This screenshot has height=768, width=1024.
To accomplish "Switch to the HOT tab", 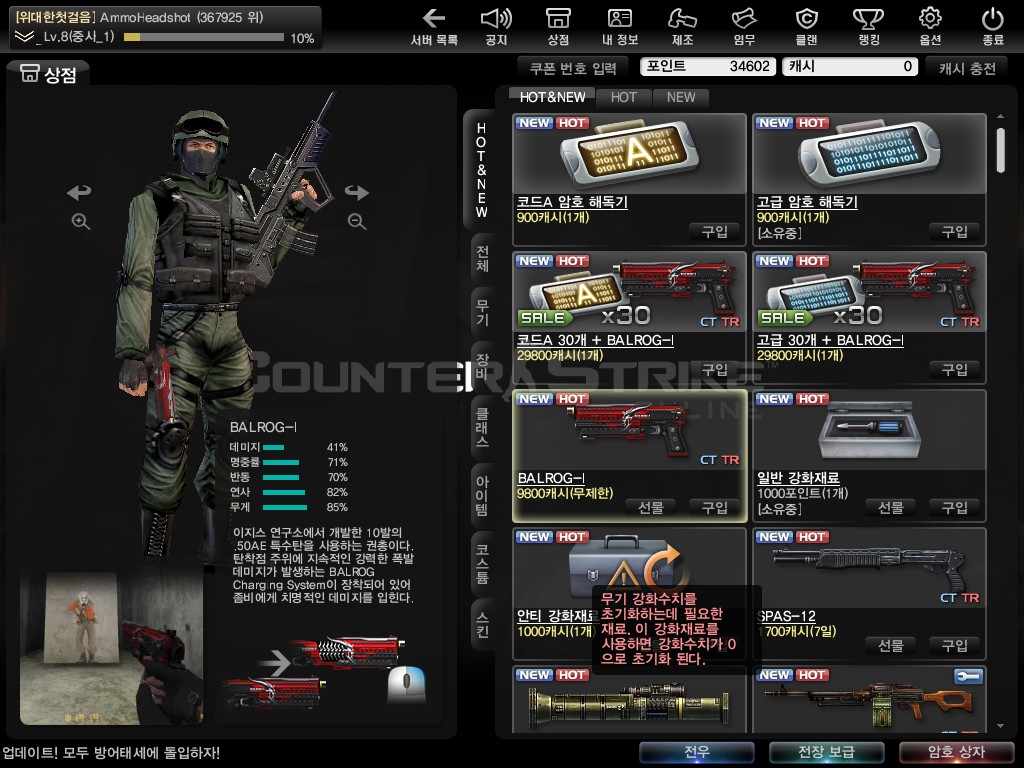I will (624, 97).
